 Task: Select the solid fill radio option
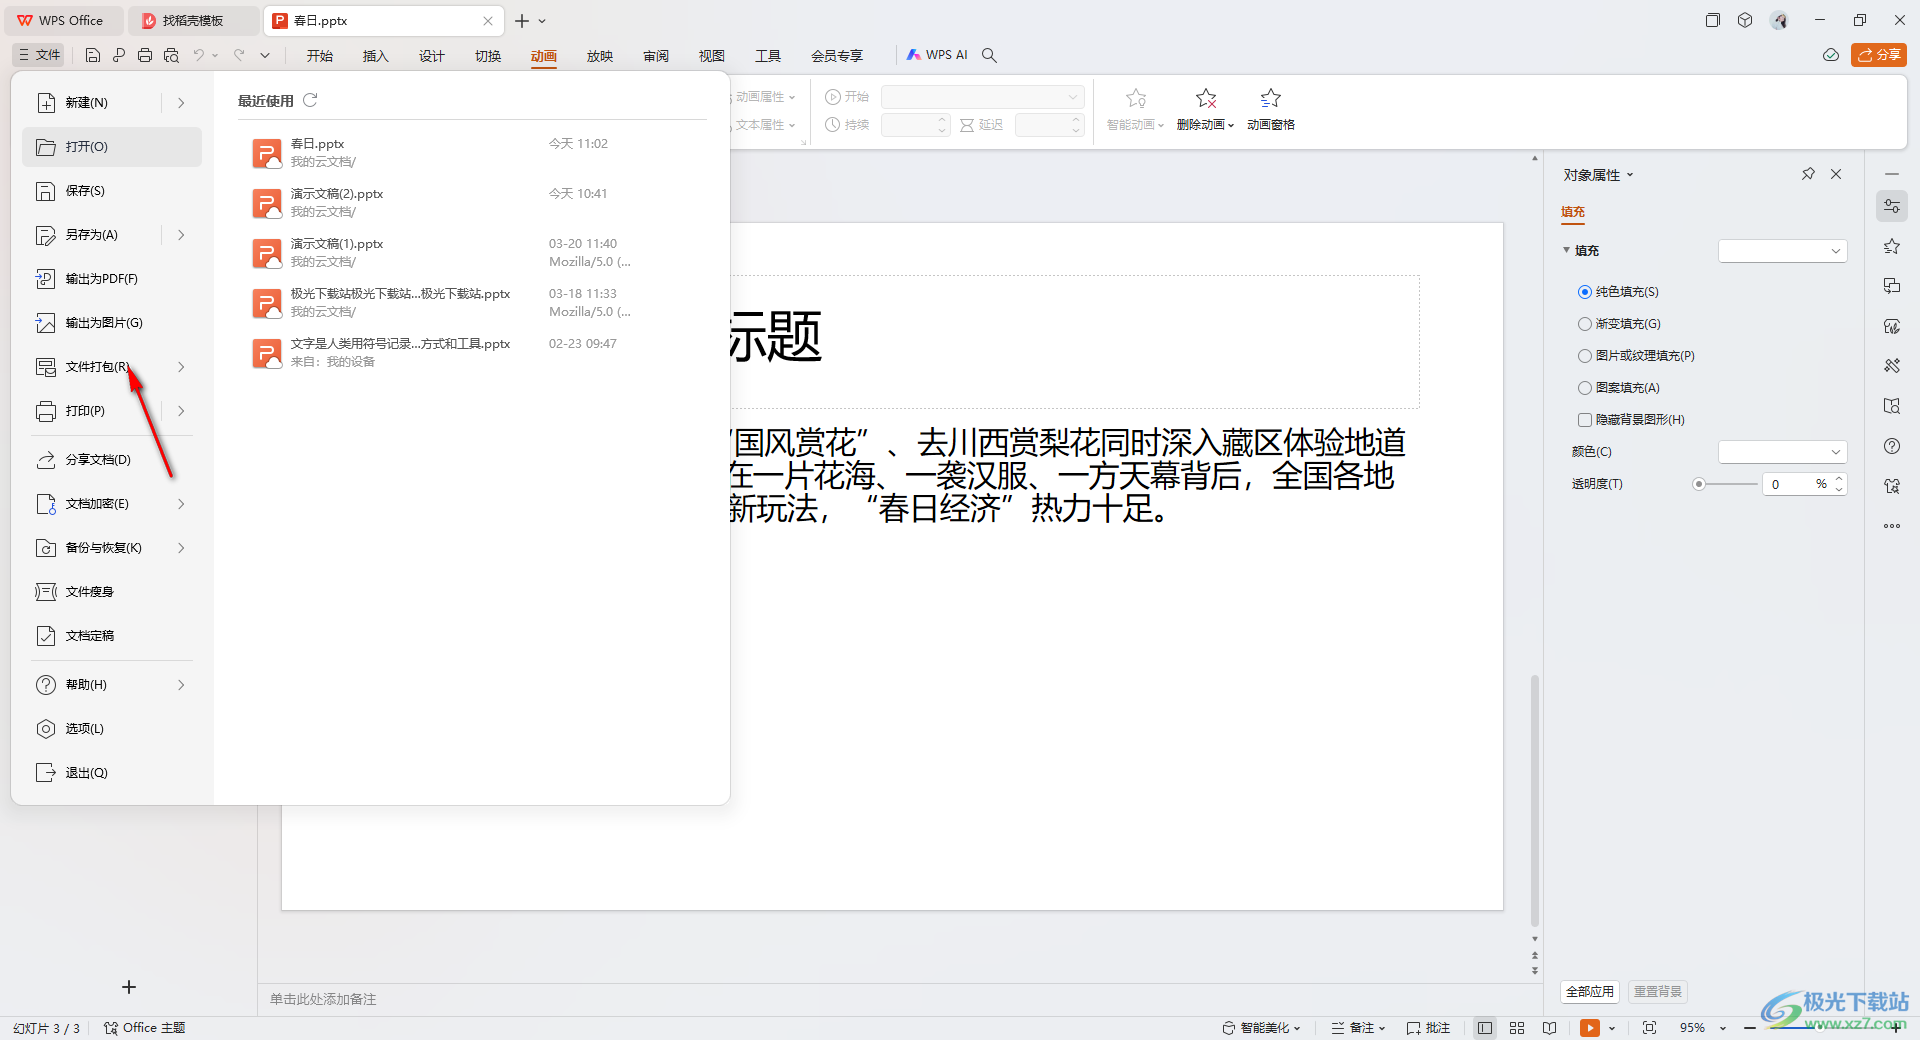[1585, 292]
